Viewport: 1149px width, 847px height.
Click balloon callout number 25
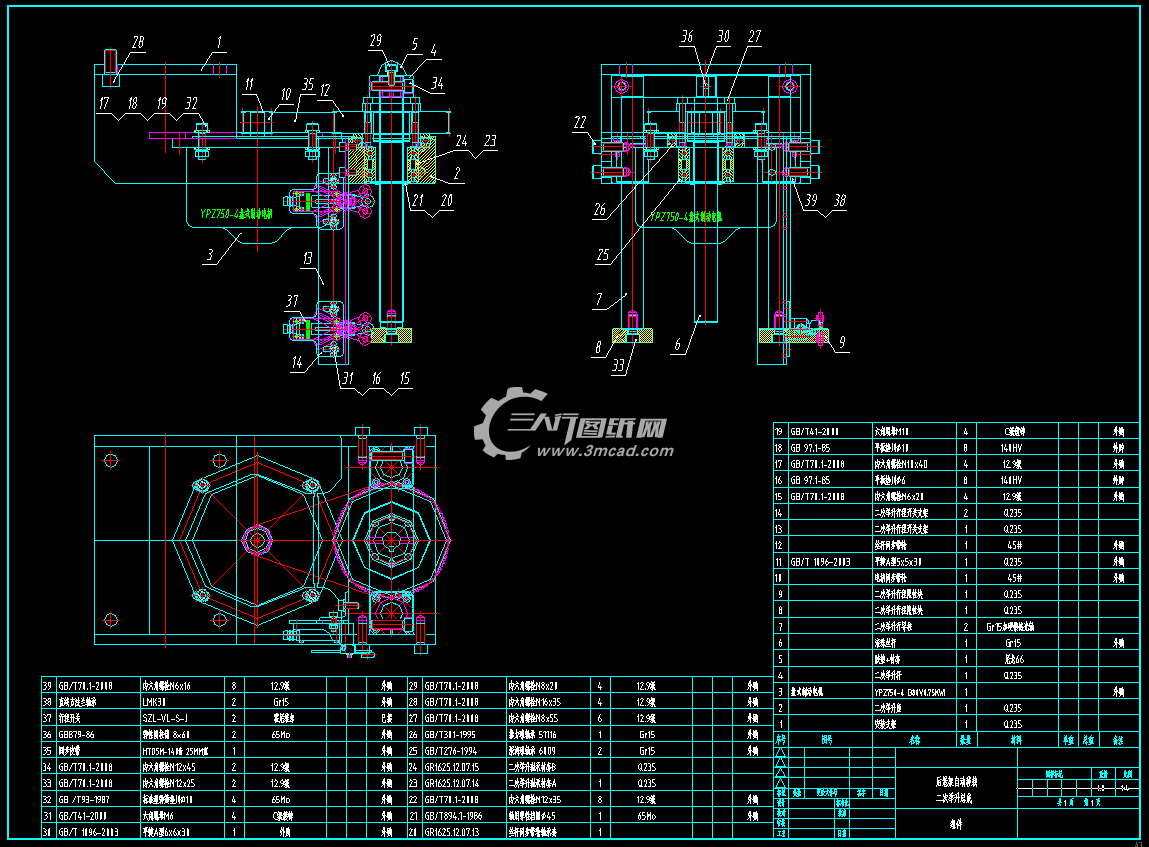click(x=602, y=255)
